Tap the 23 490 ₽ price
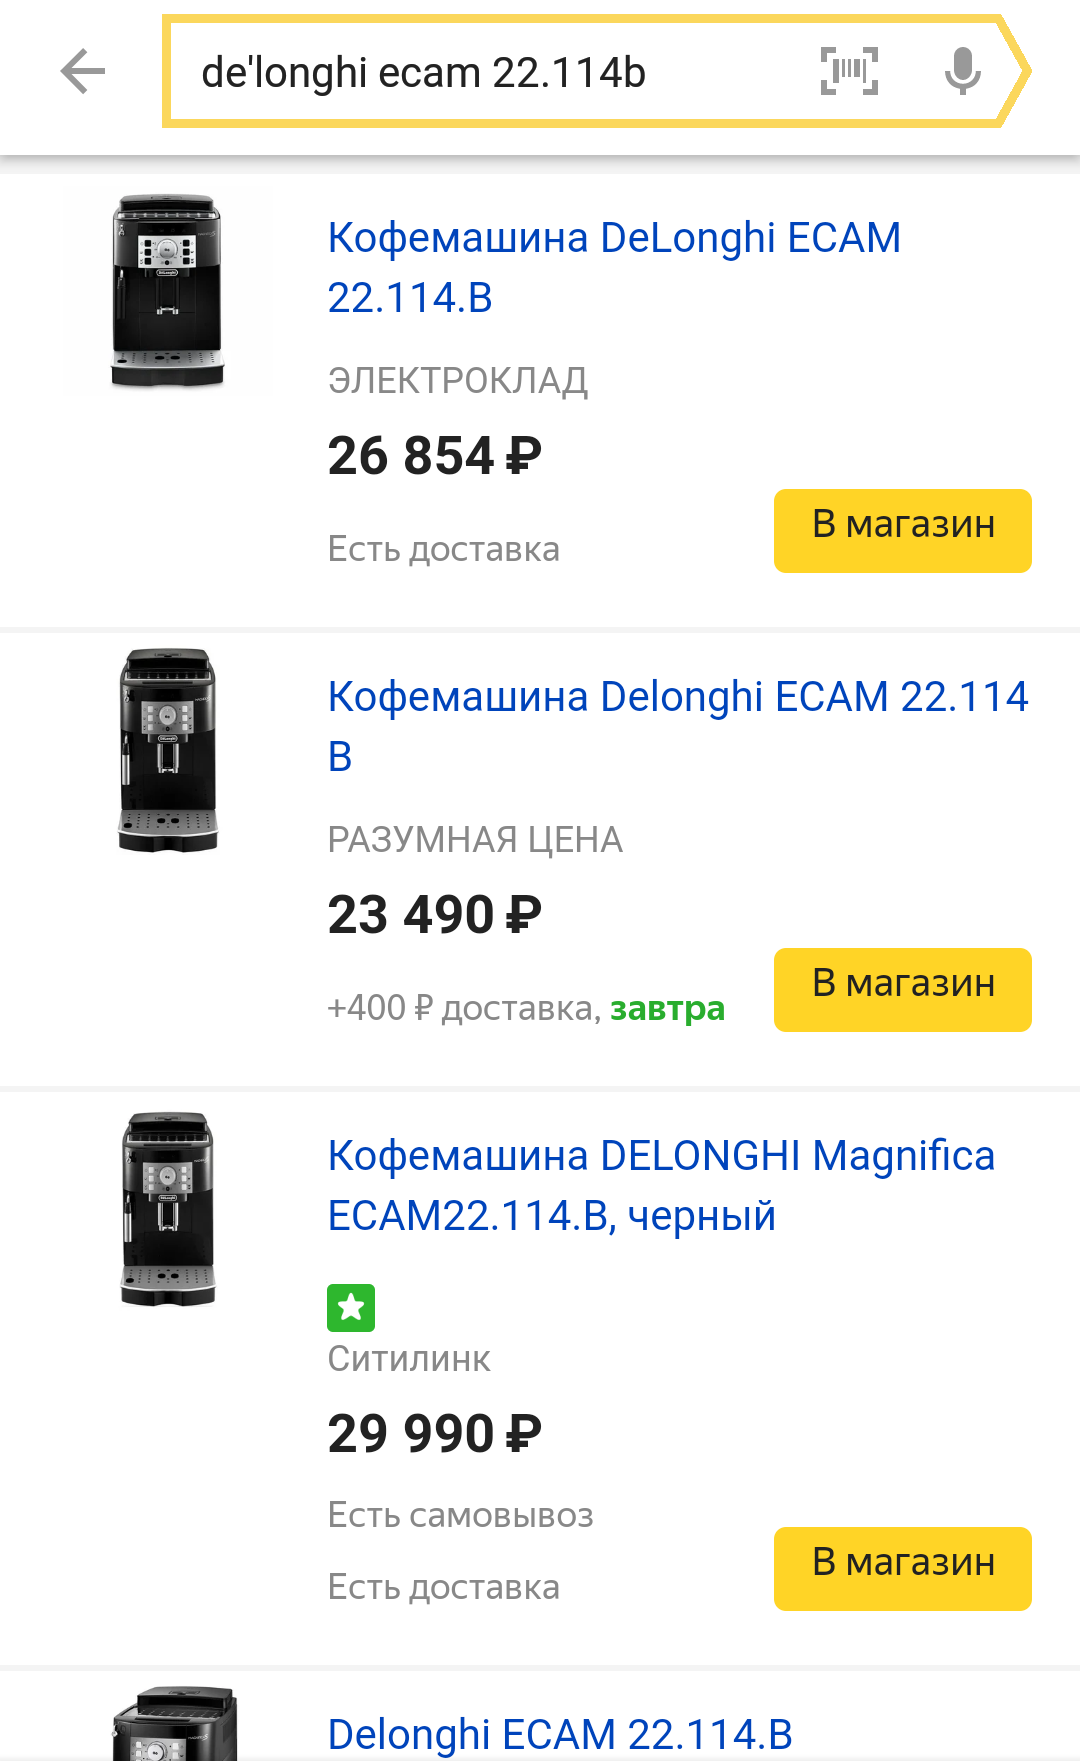The height and width of the screenshot is (1761, 1080). (434, 915)
